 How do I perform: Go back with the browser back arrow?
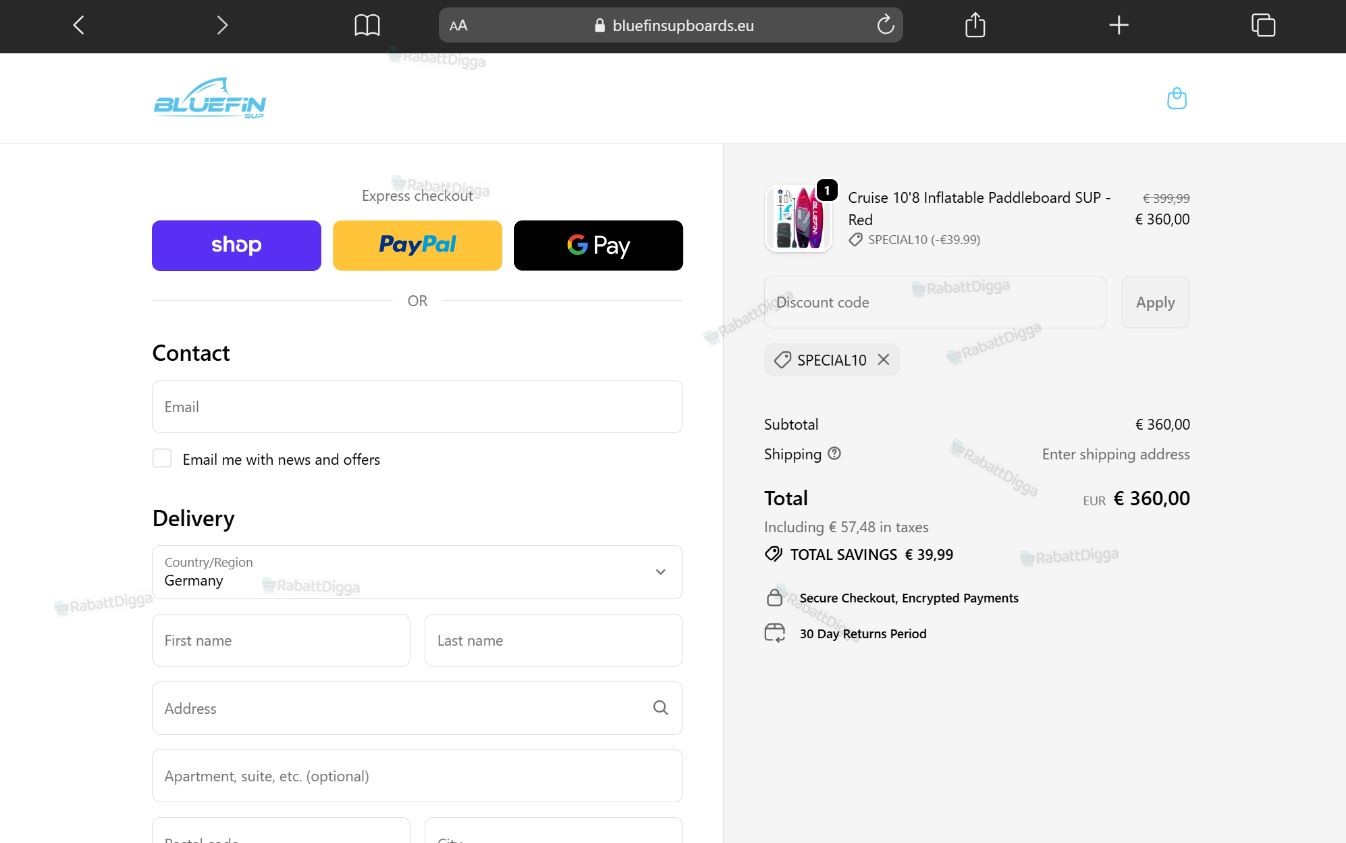(79, 25)
